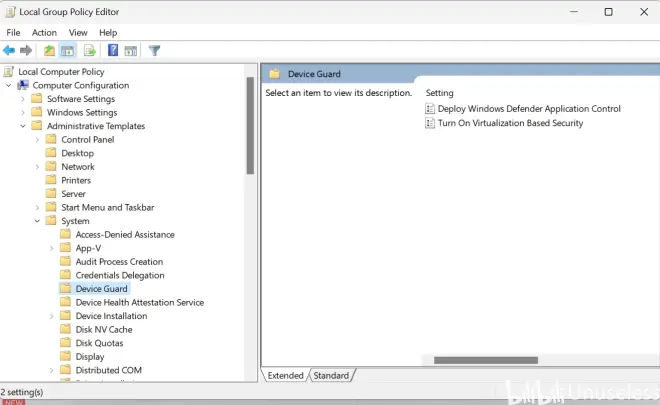Click the tree pane vertical scrollbar thumb

(x=250, y=125)
